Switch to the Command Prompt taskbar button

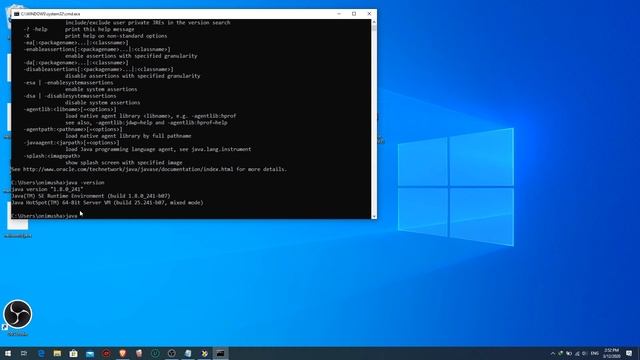click(220, 353)
